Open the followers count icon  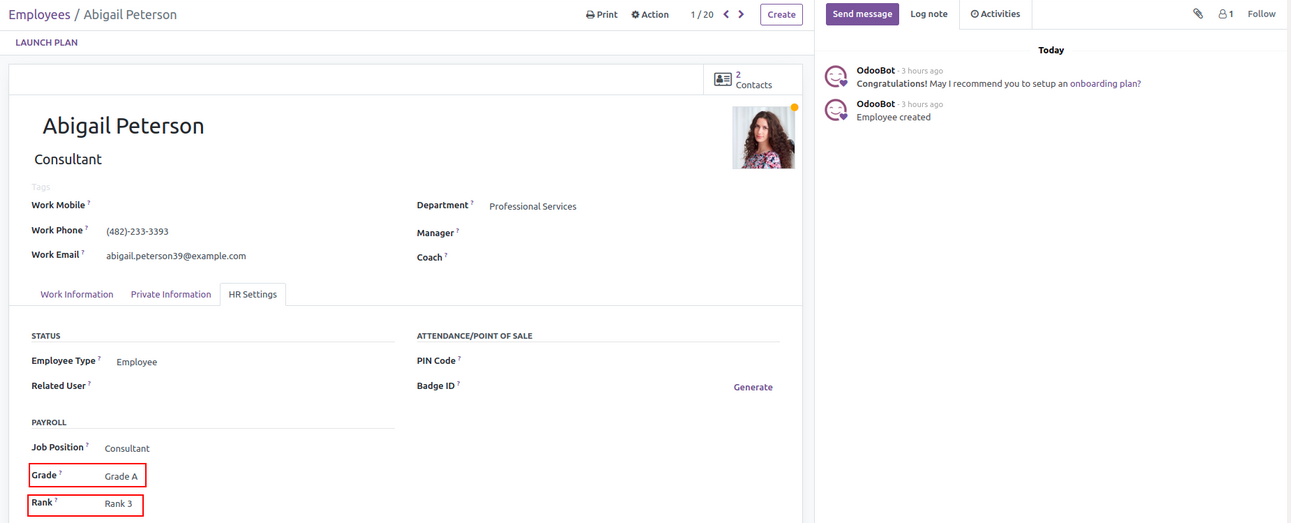[x=1225, y=14]
